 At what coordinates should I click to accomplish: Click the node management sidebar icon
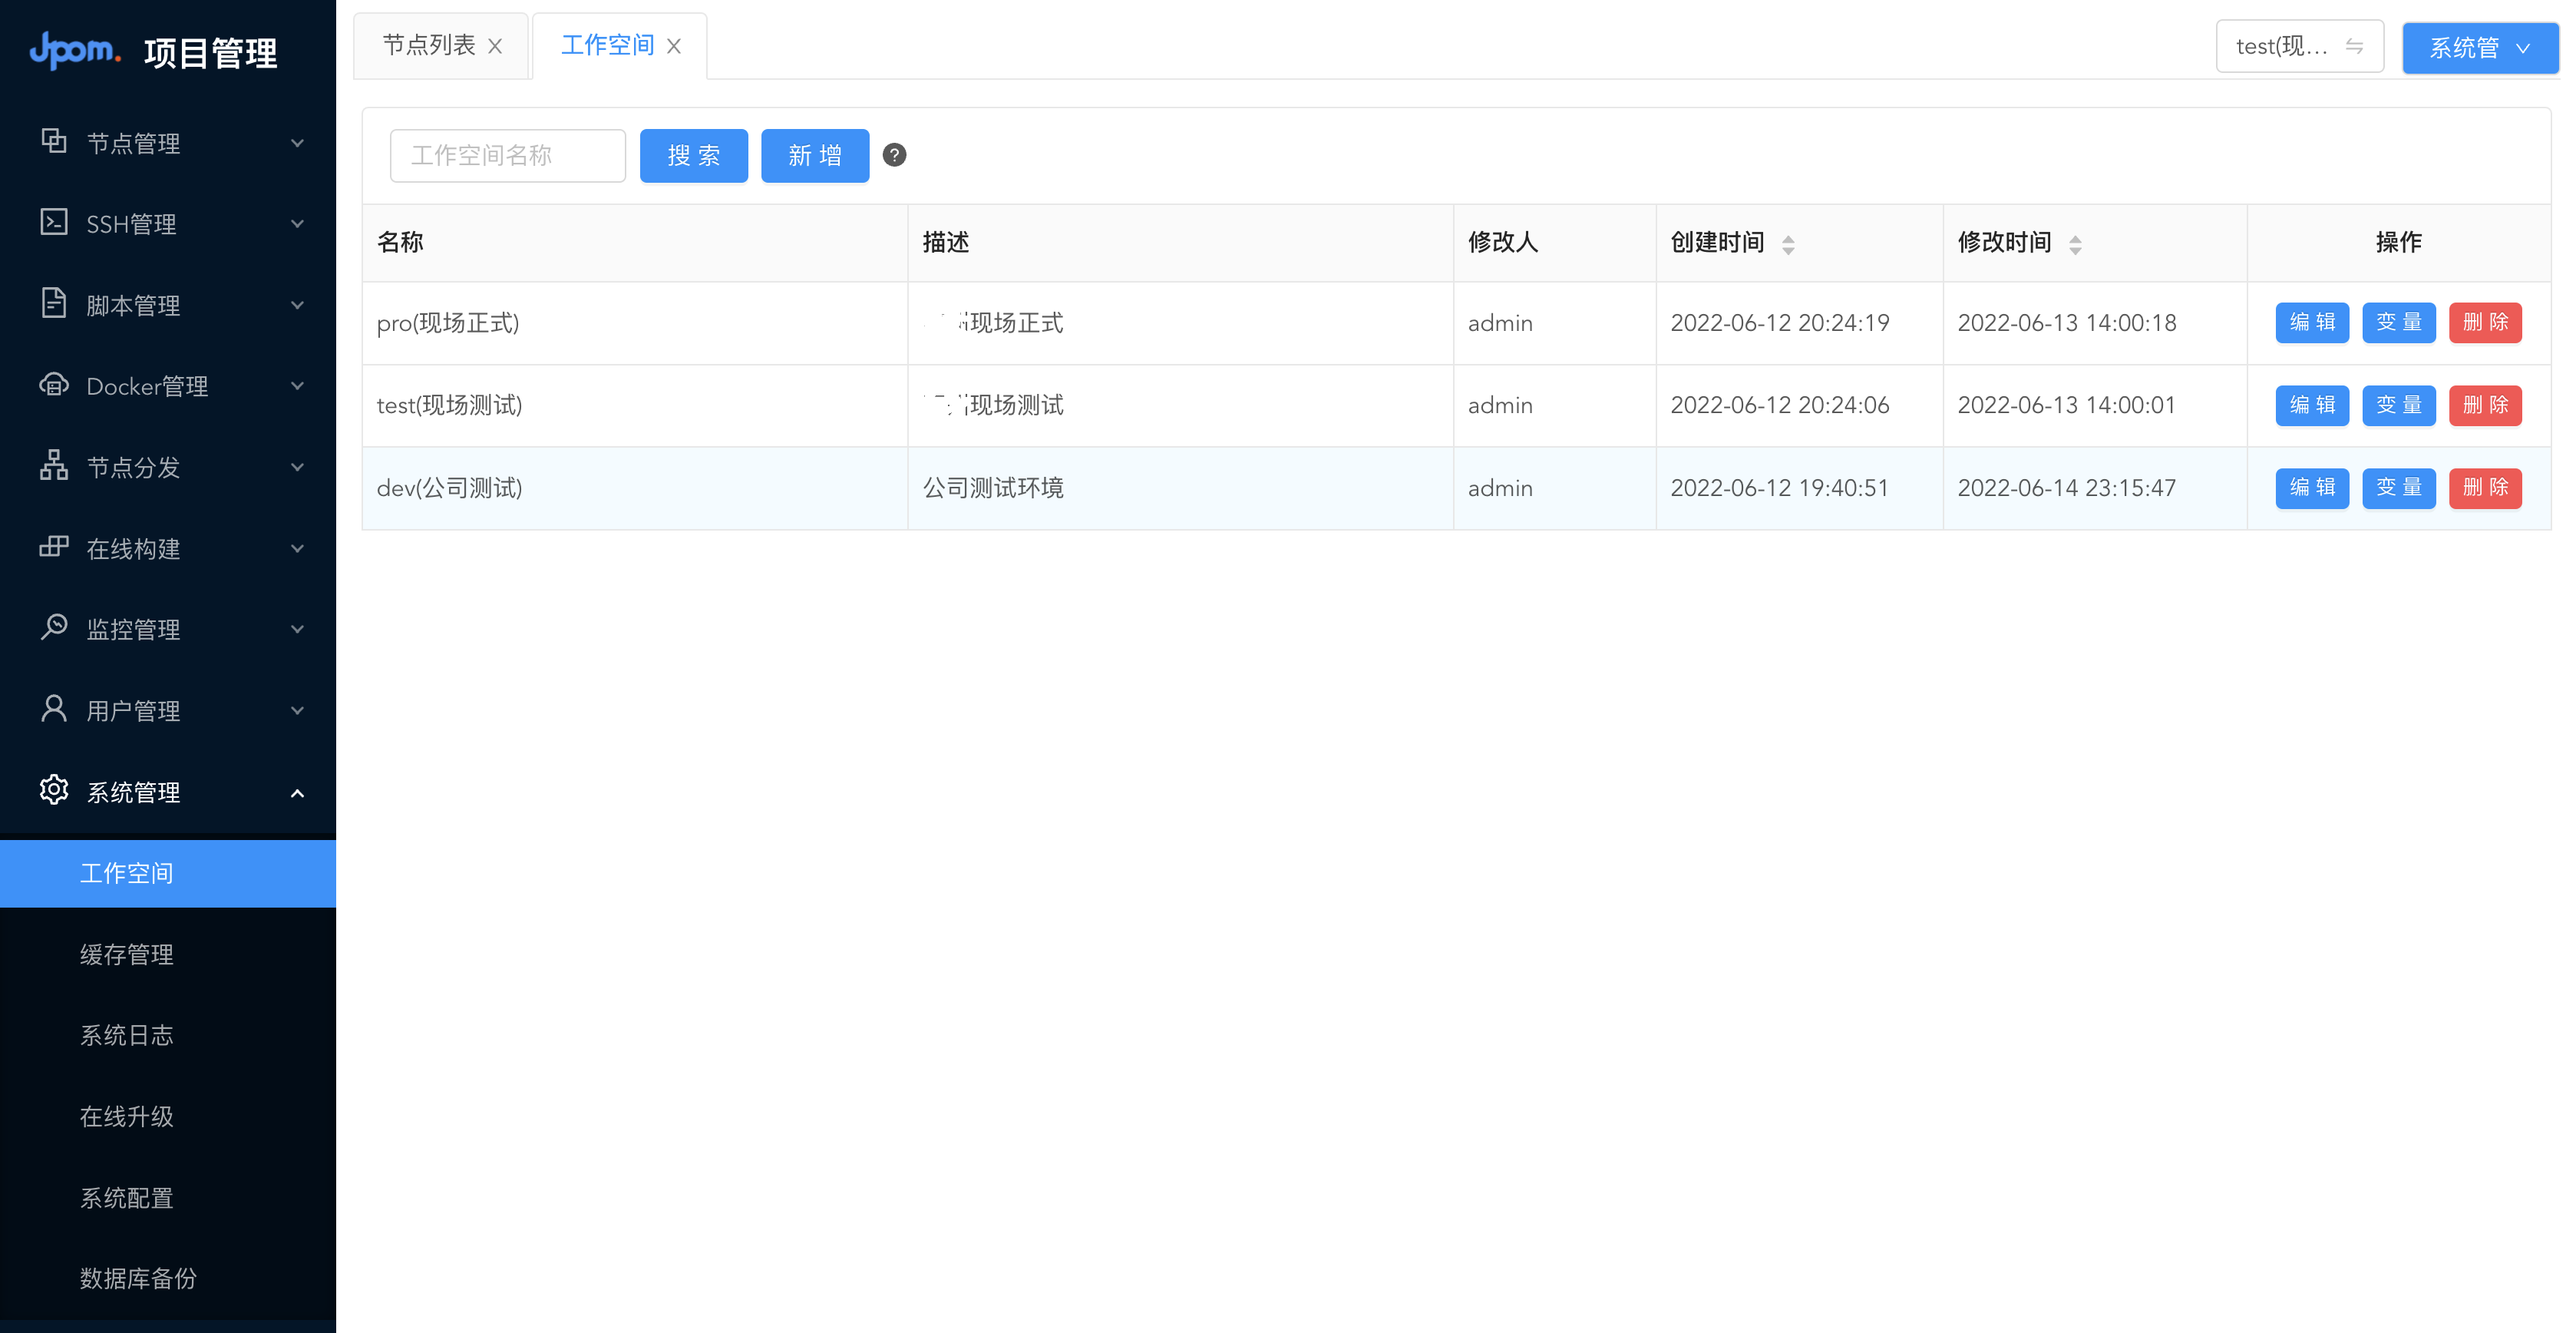point(53,141)
